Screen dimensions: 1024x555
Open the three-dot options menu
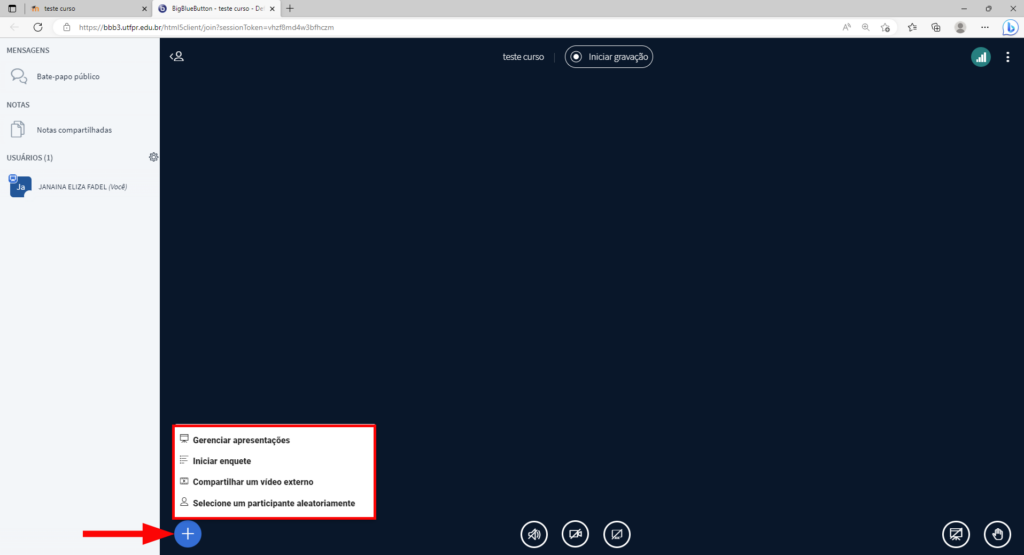(x=1008, y=57)
